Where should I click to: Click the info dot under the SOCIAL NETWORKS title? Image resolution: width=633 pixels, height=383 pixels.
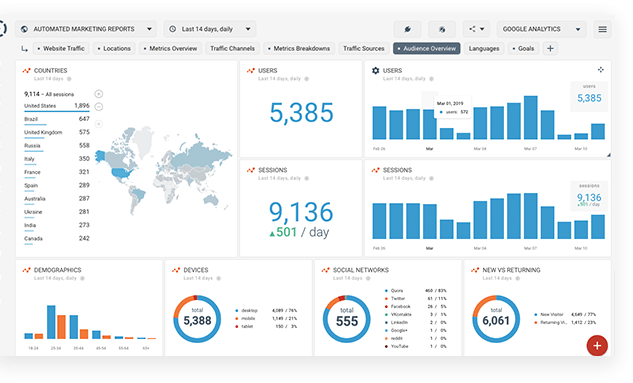click(368, 278)
